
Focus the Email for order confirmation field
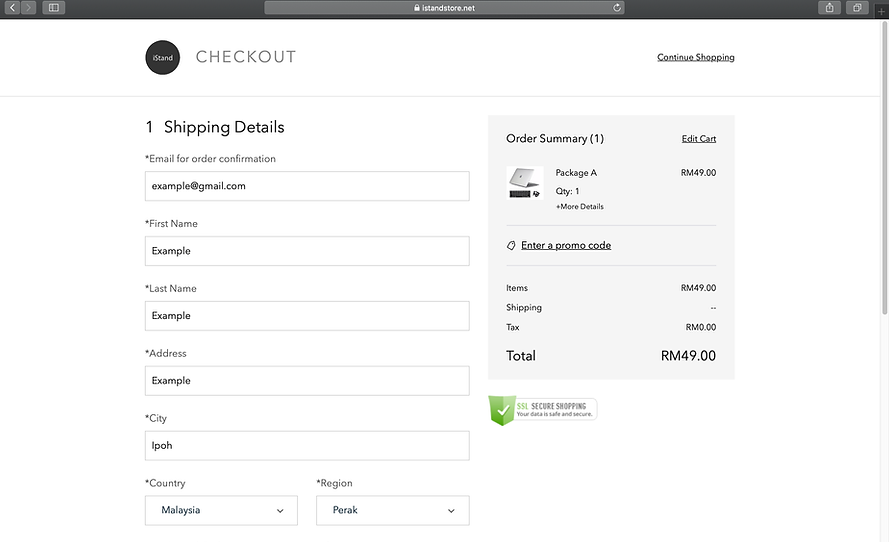(x=307, y=186)
